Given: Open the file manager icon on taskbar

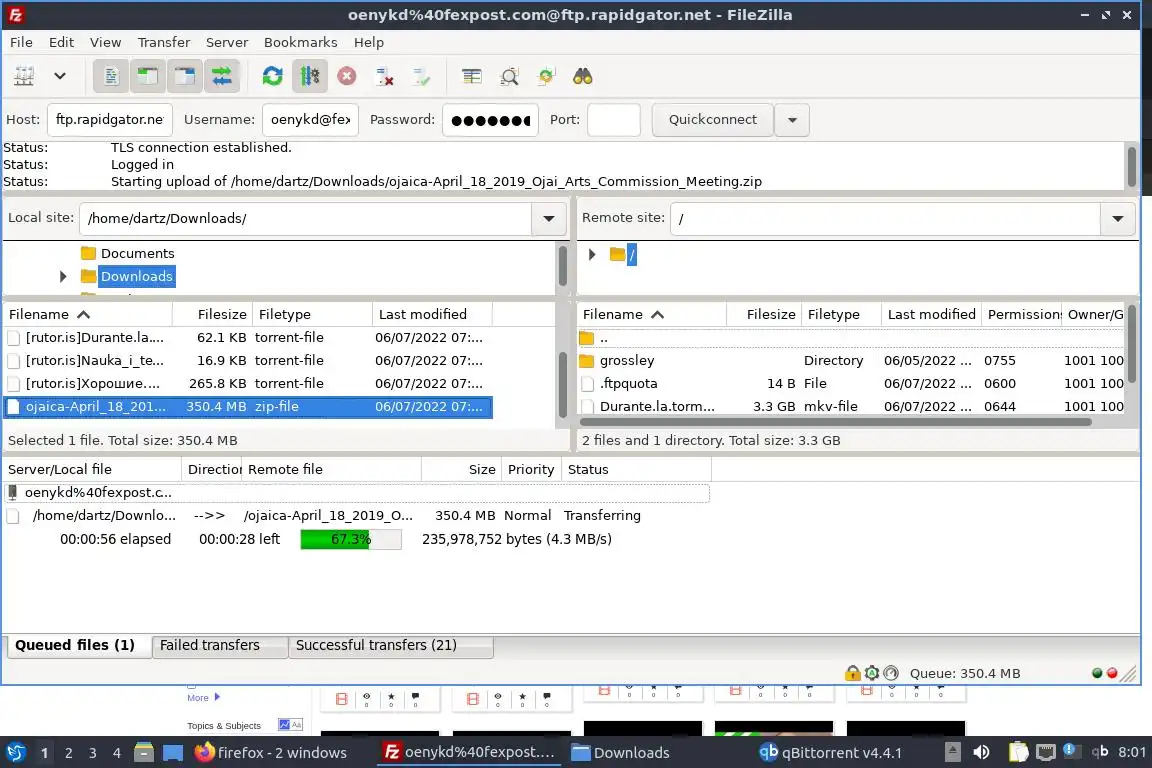Looking at the screenshot, I should [x=144, y=753].
